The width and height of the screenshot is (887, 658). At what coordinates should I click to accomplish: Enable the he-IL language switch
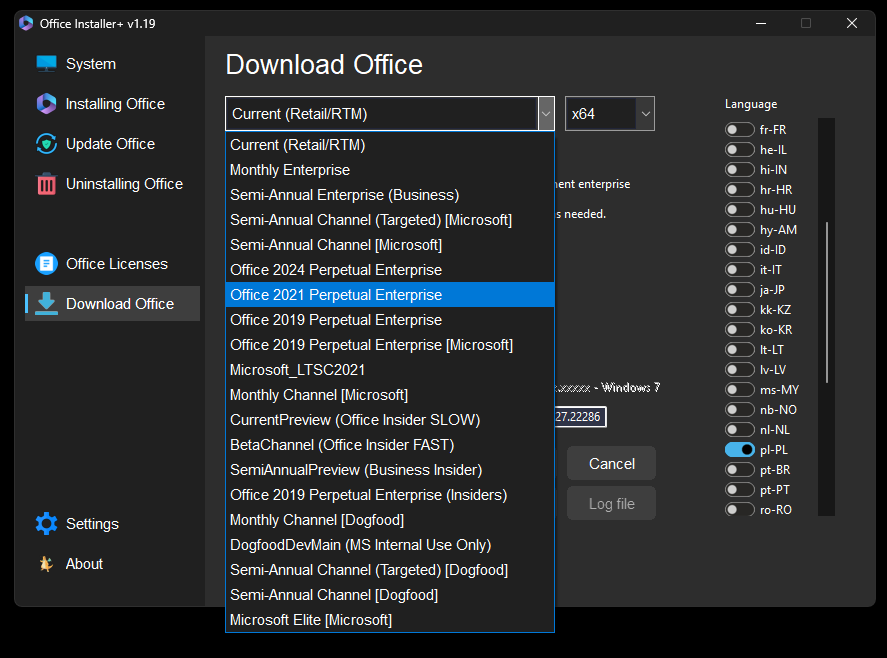pyautogui.click(x=740, y=149)
